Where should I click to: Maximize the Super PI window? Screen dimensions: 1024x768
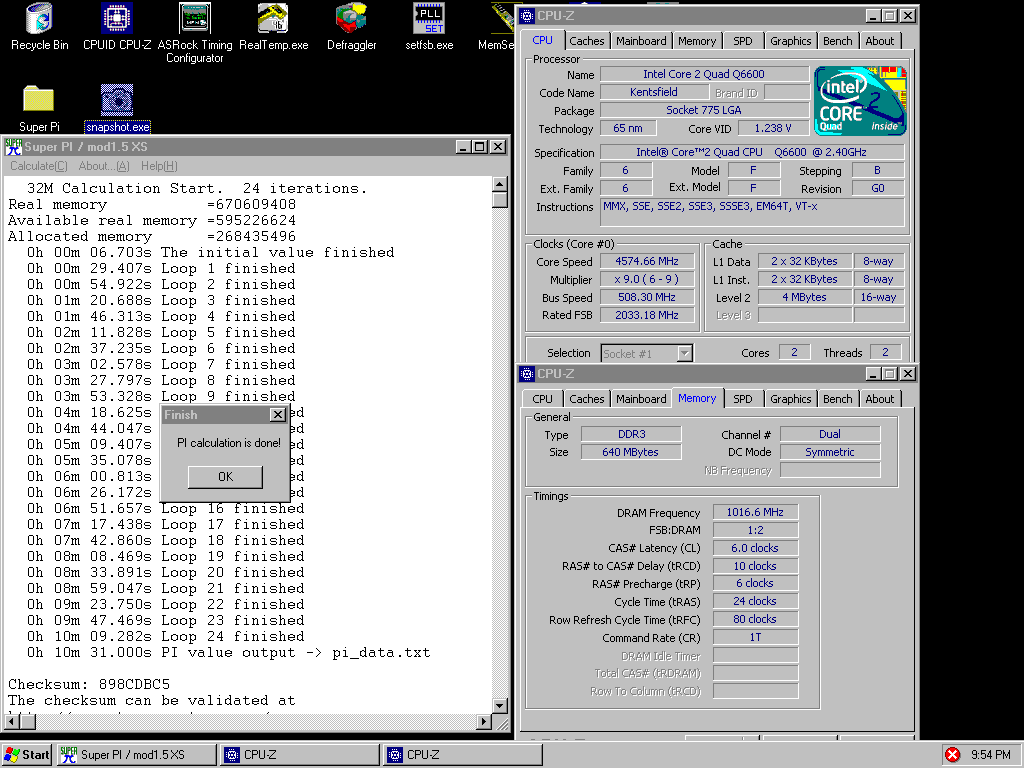coord(479,147)
